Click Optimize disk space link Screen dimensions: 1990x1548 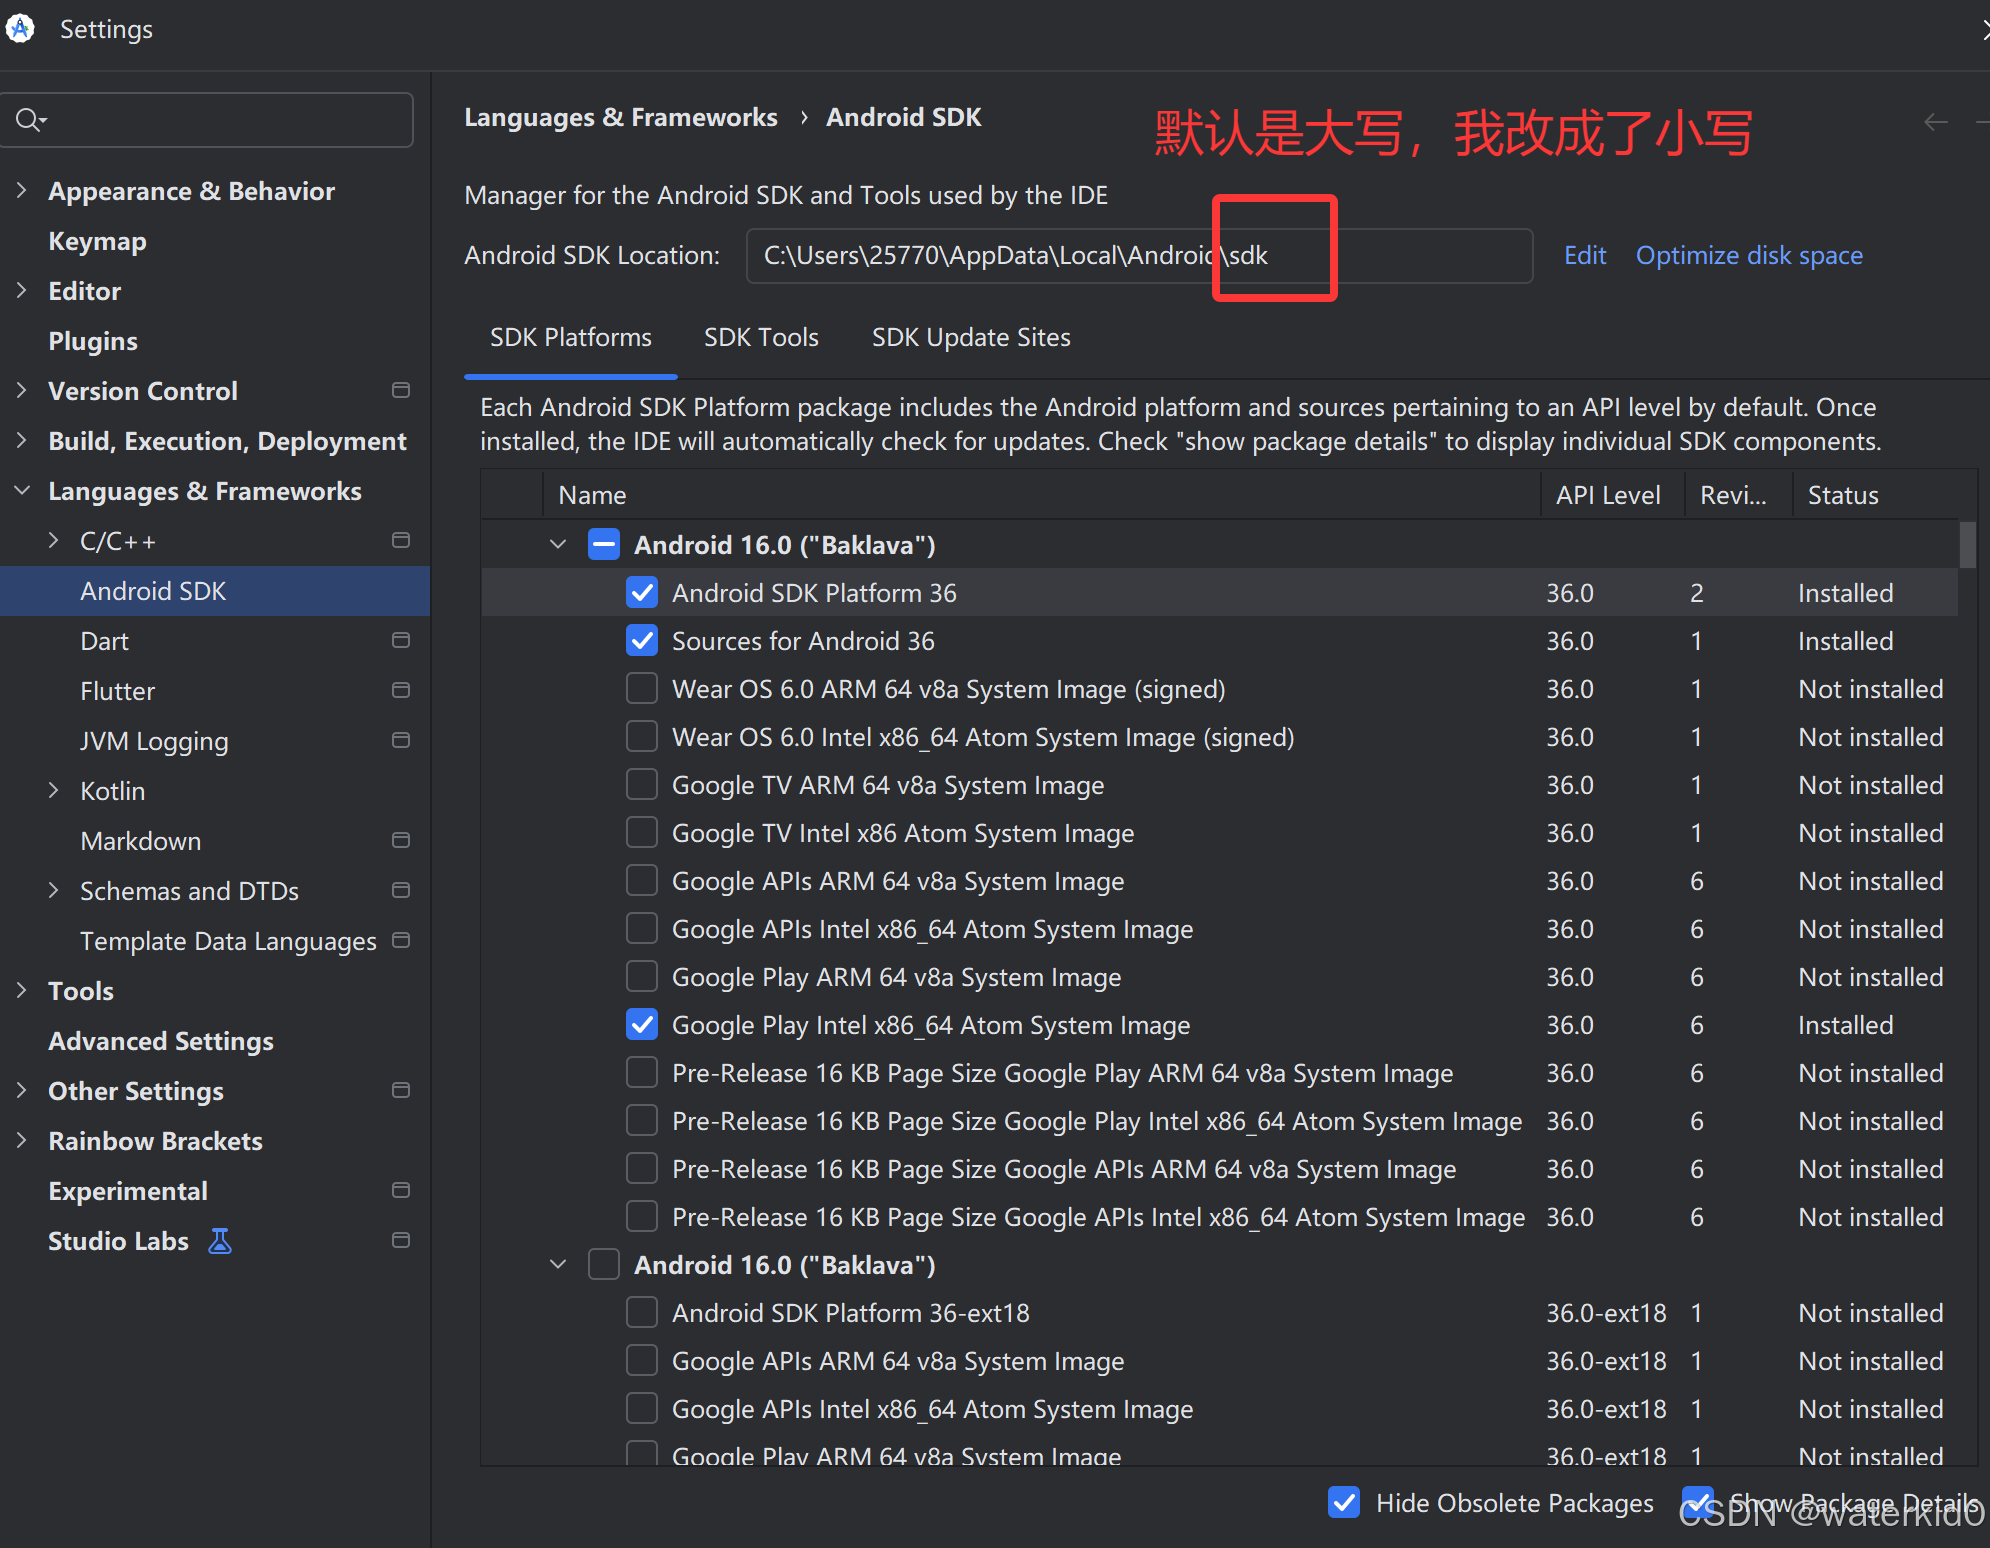1749,255
